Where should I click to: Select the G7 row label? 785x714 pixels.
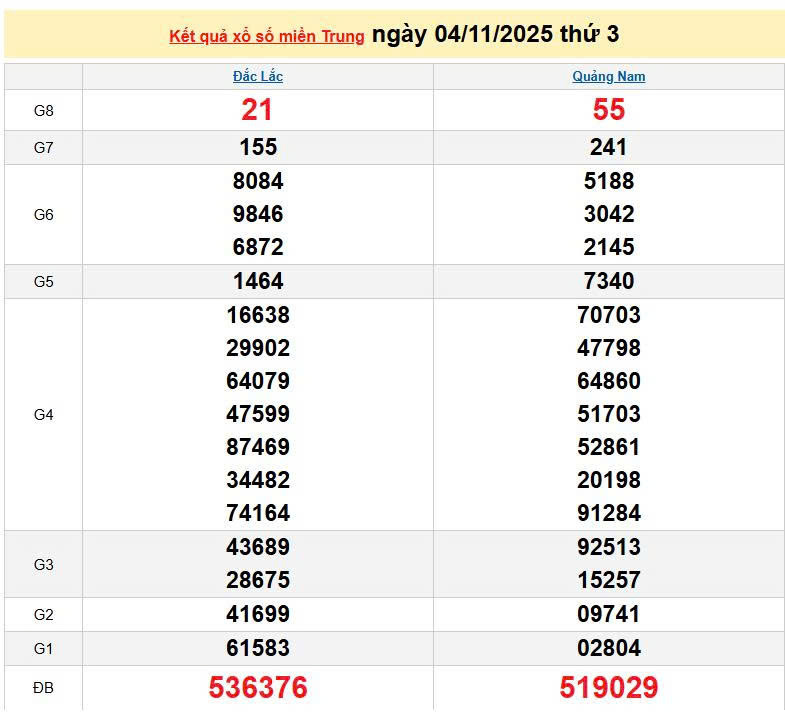(x=43, y=148)
